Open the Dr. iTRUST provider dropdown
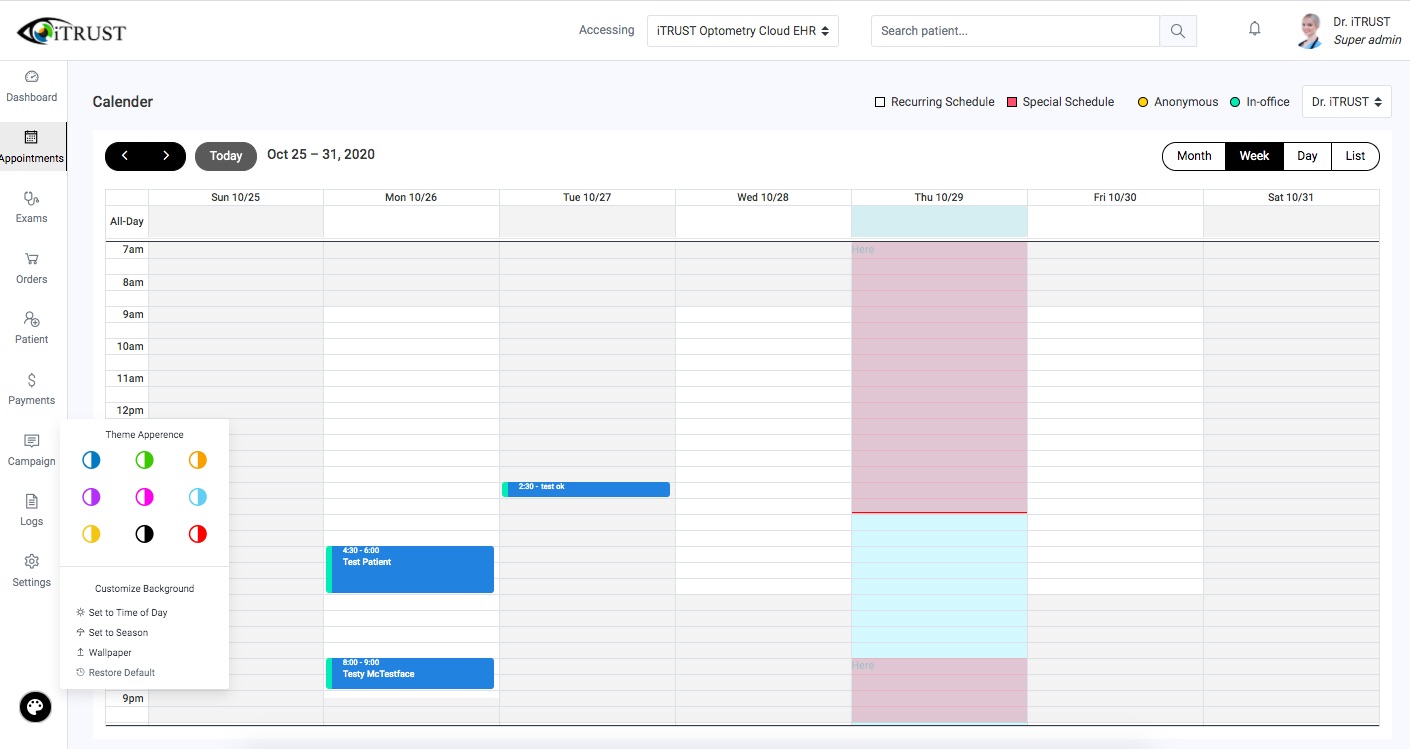This screenshot has height=749, width=1410. point(1346,102)
